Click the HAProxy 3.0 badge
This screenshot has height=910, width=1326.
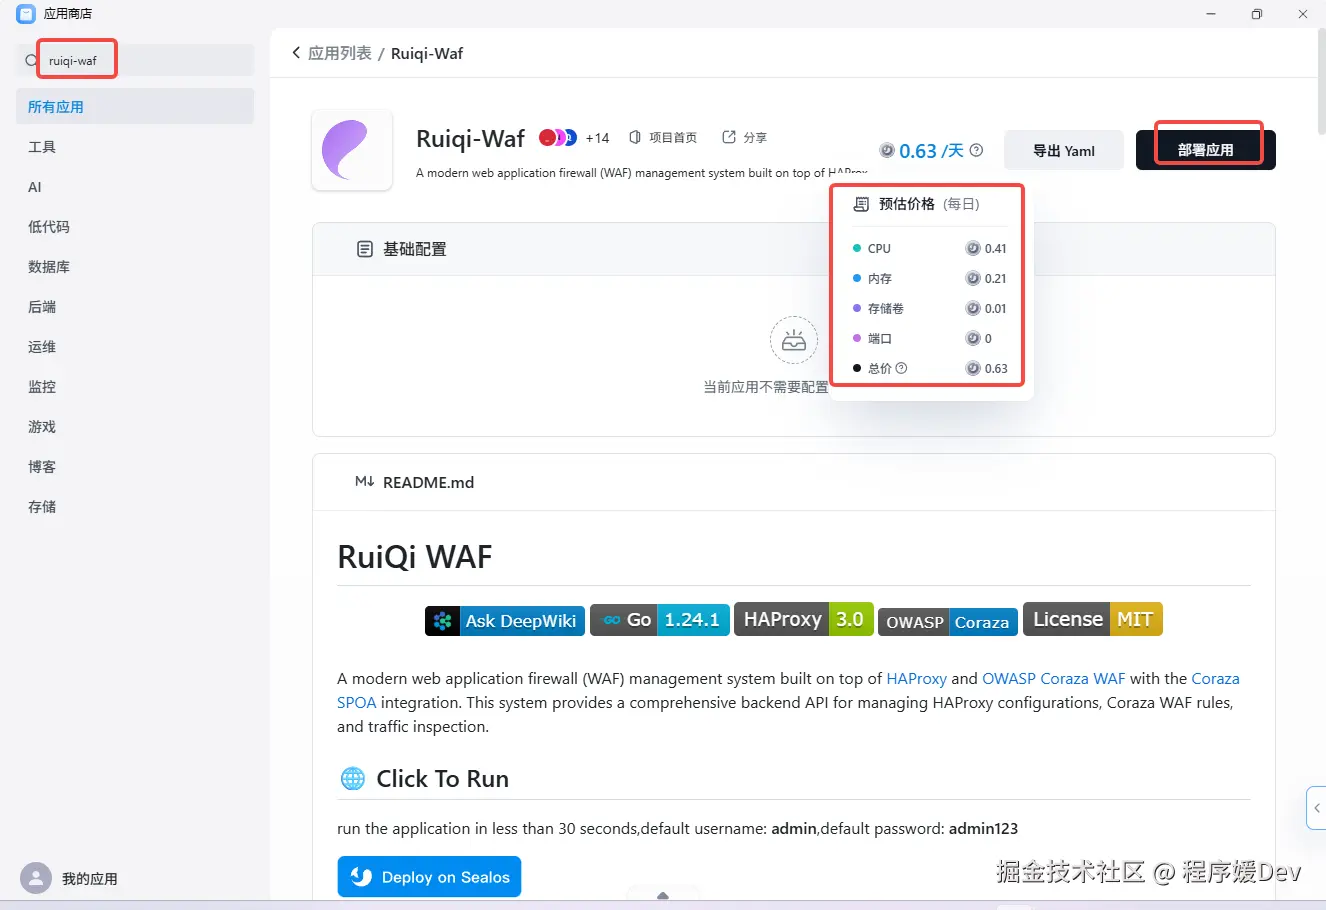click(804, 619)
